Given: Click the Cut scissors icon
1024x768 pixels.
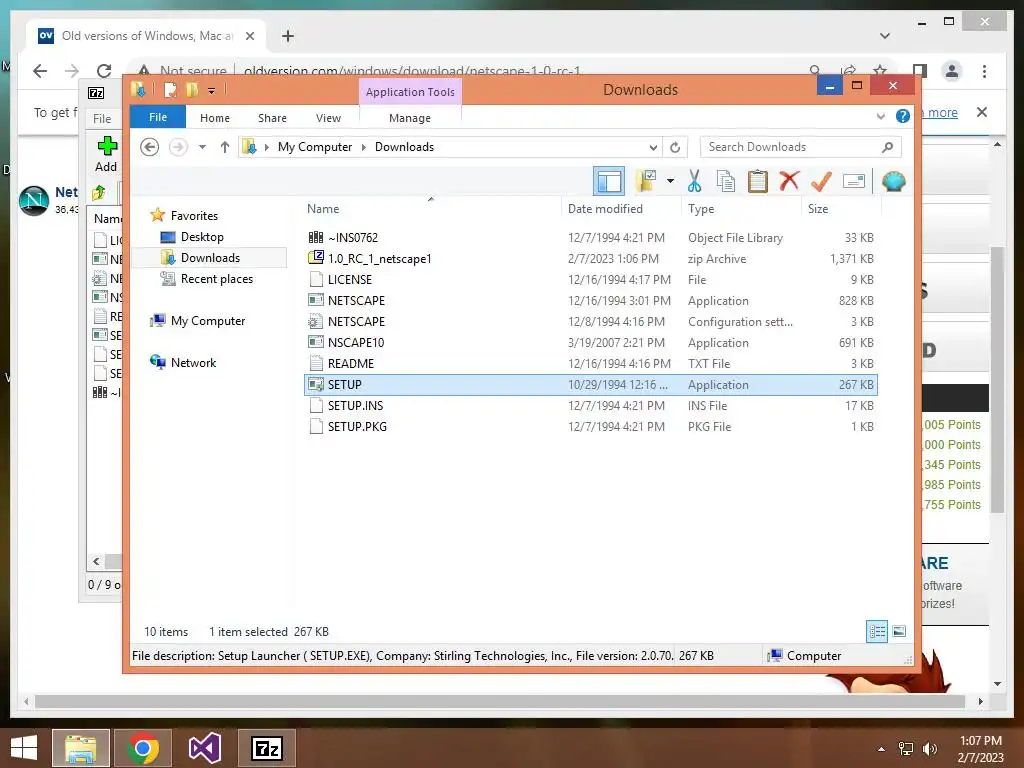Looking at the screenshot, I should click(x=694, y=181).
